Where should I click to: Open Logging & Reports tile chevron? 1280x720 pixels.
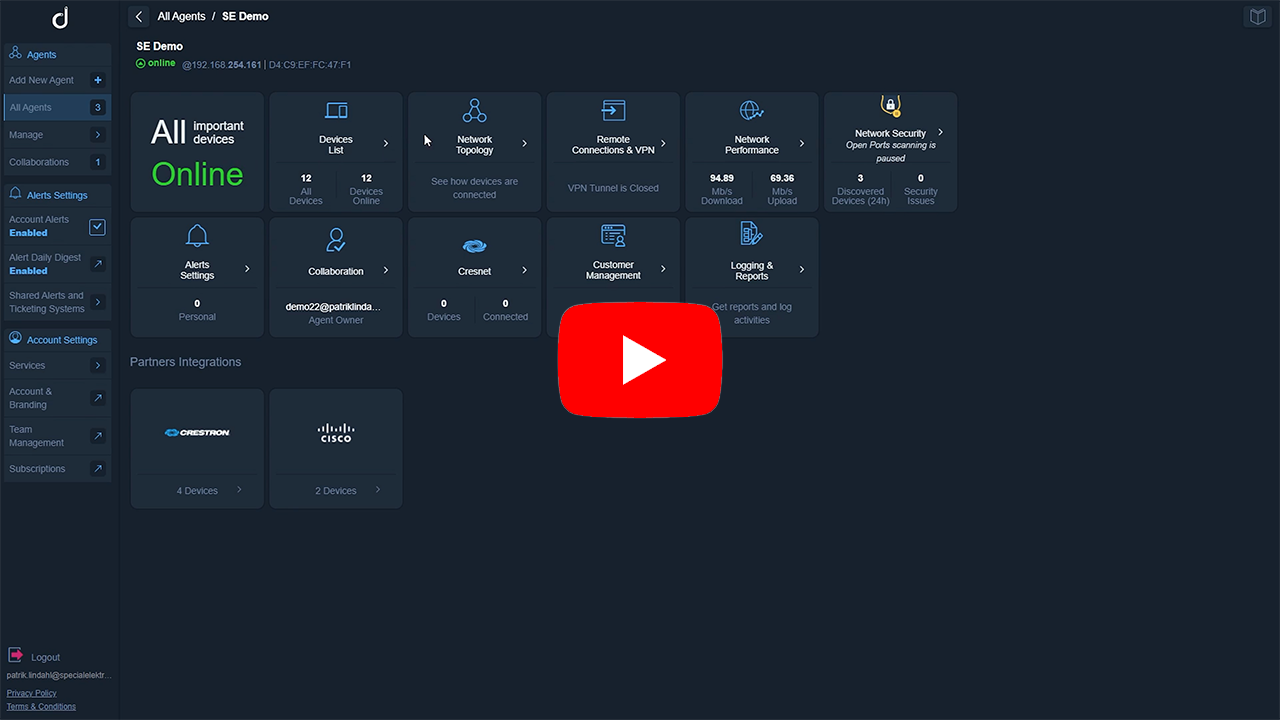(802, 270)
